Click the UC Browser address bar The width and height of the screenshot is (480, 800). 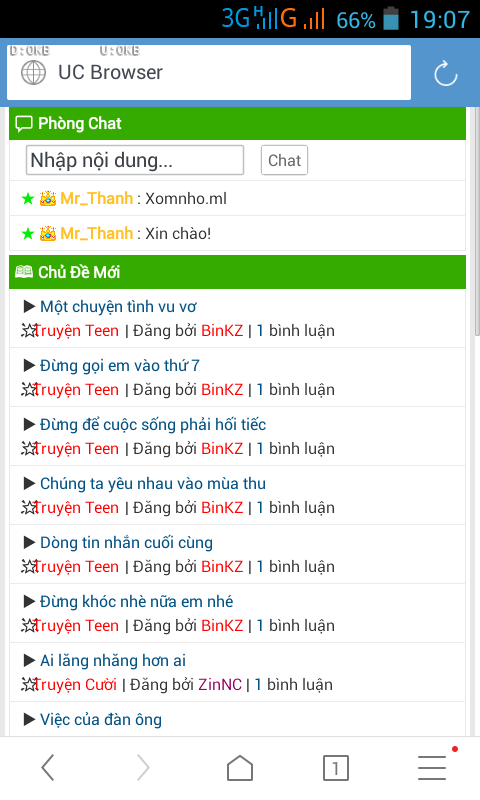click(x=209, y=72)
